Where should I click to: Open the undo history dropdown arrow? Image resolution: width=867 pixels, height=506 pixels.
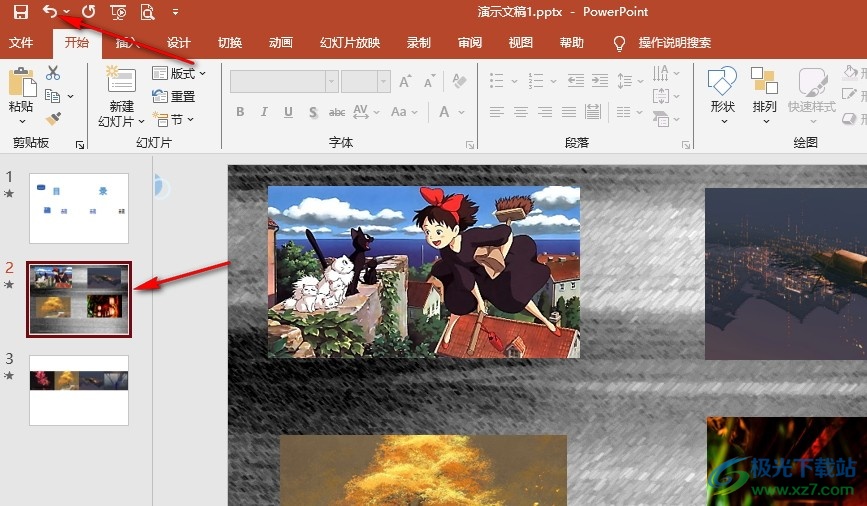coord(66,12)
